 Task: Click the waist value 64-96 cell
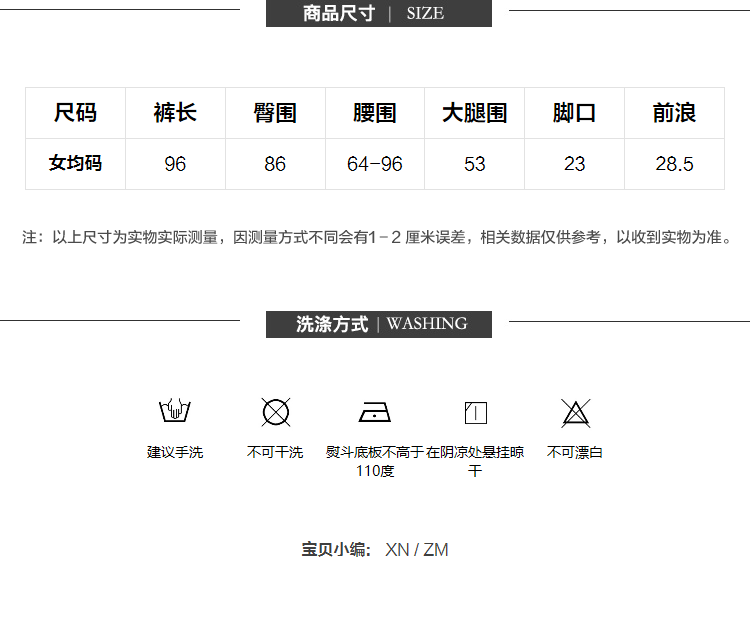pyautogui.click(x=375, y=164)
